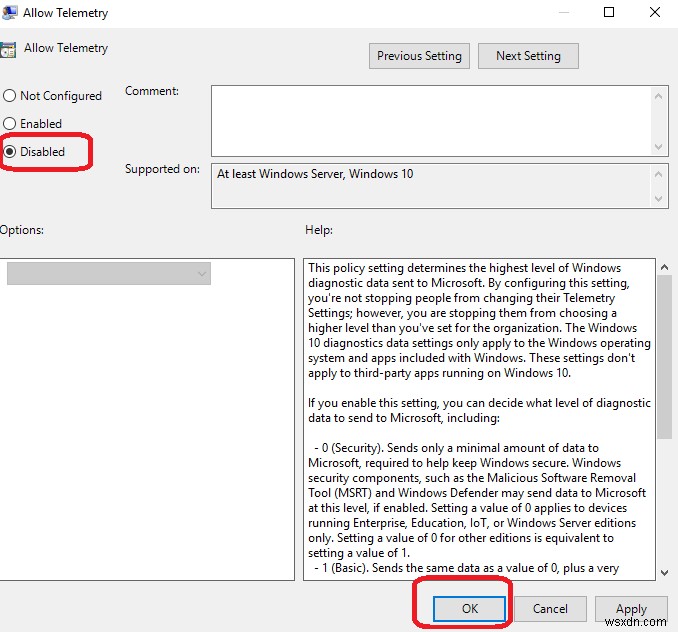
Task: Maximize the Allow Telemetry window
Action: 609,12
